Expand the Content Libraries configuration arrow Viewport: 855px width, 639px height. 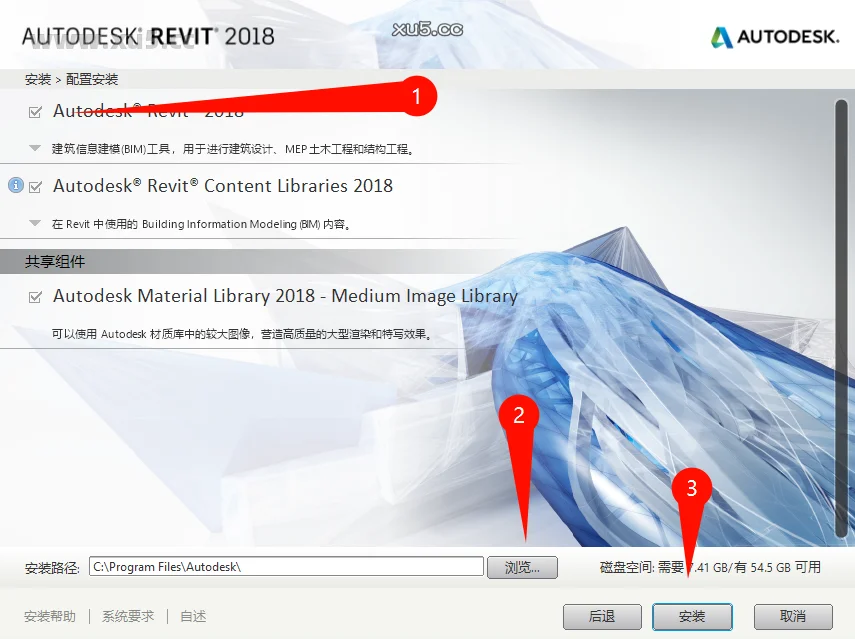coord(36,223)
